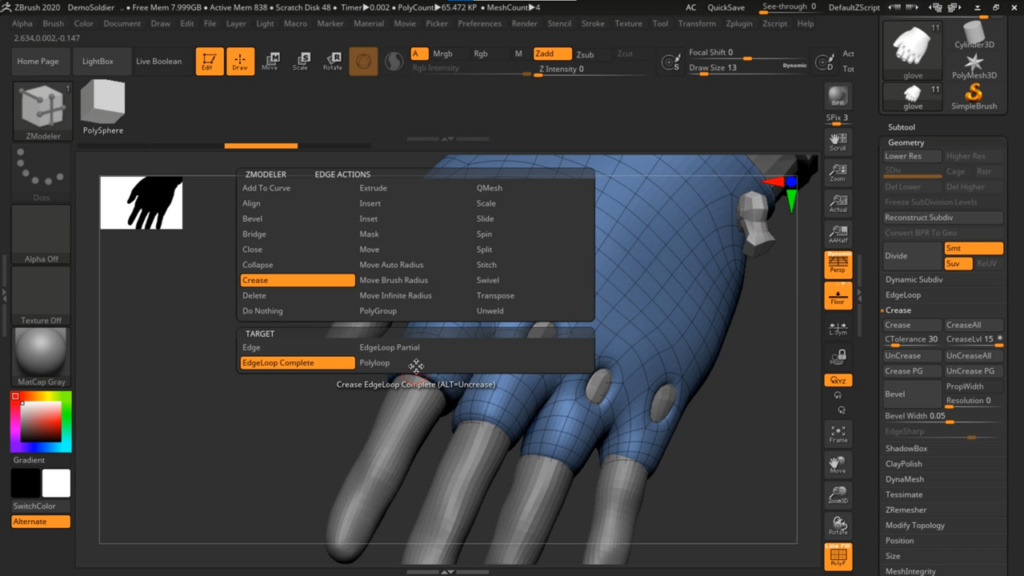Screen dimensions: 1024x576
Task: Expand the ShadowBox section
Action: 906,449
